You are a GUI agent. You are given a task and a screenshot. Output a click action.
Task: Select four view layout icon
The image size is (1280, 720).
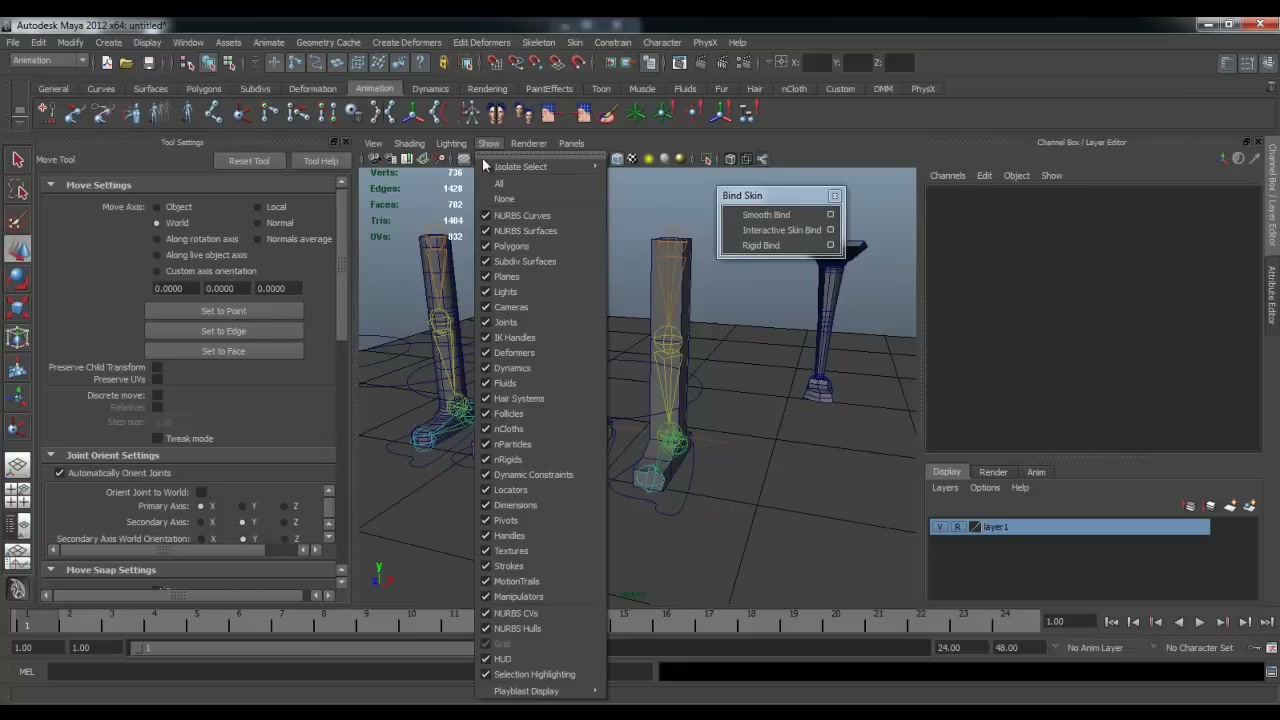coord(17,495)
